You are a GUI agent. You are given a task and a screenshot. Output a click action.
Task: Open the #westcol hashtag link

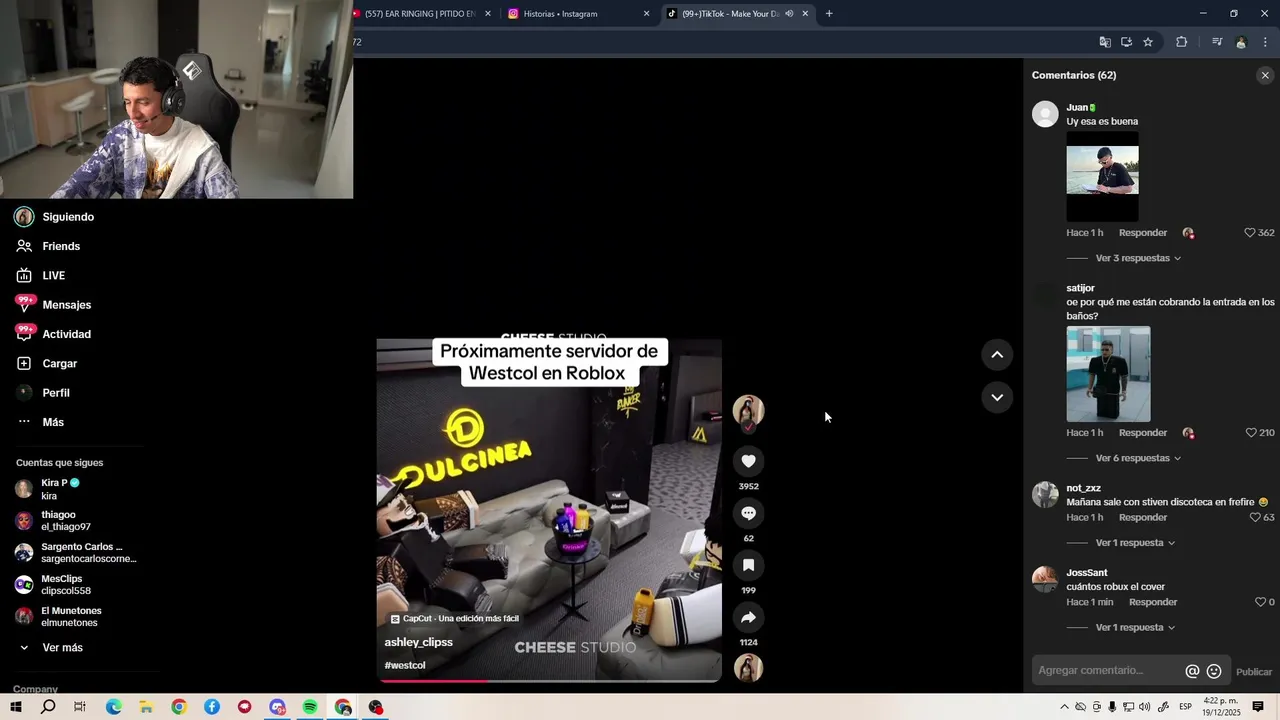coord(405,666)
